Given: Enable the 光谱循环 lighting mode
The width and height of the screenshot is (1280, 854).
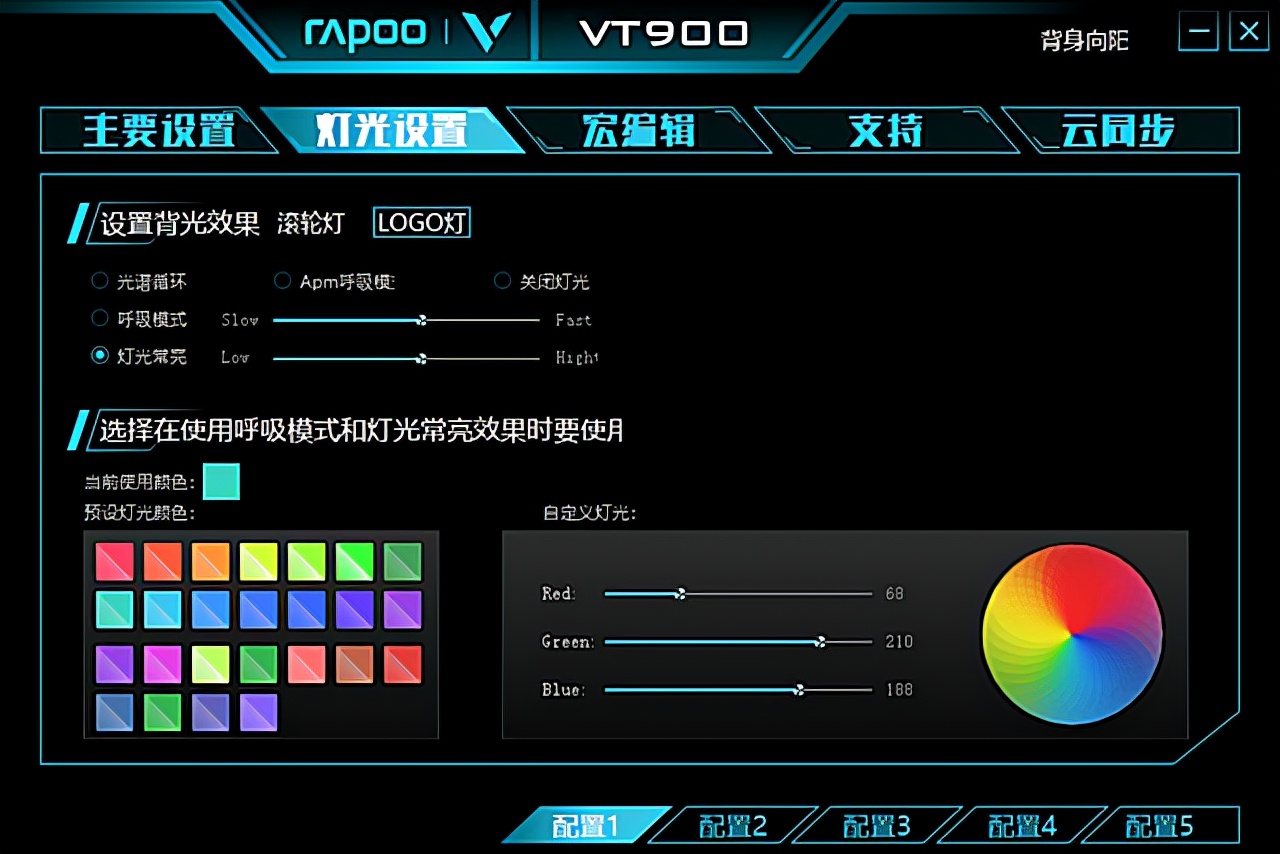Looking at the screenshot, I should click(100, 281).
